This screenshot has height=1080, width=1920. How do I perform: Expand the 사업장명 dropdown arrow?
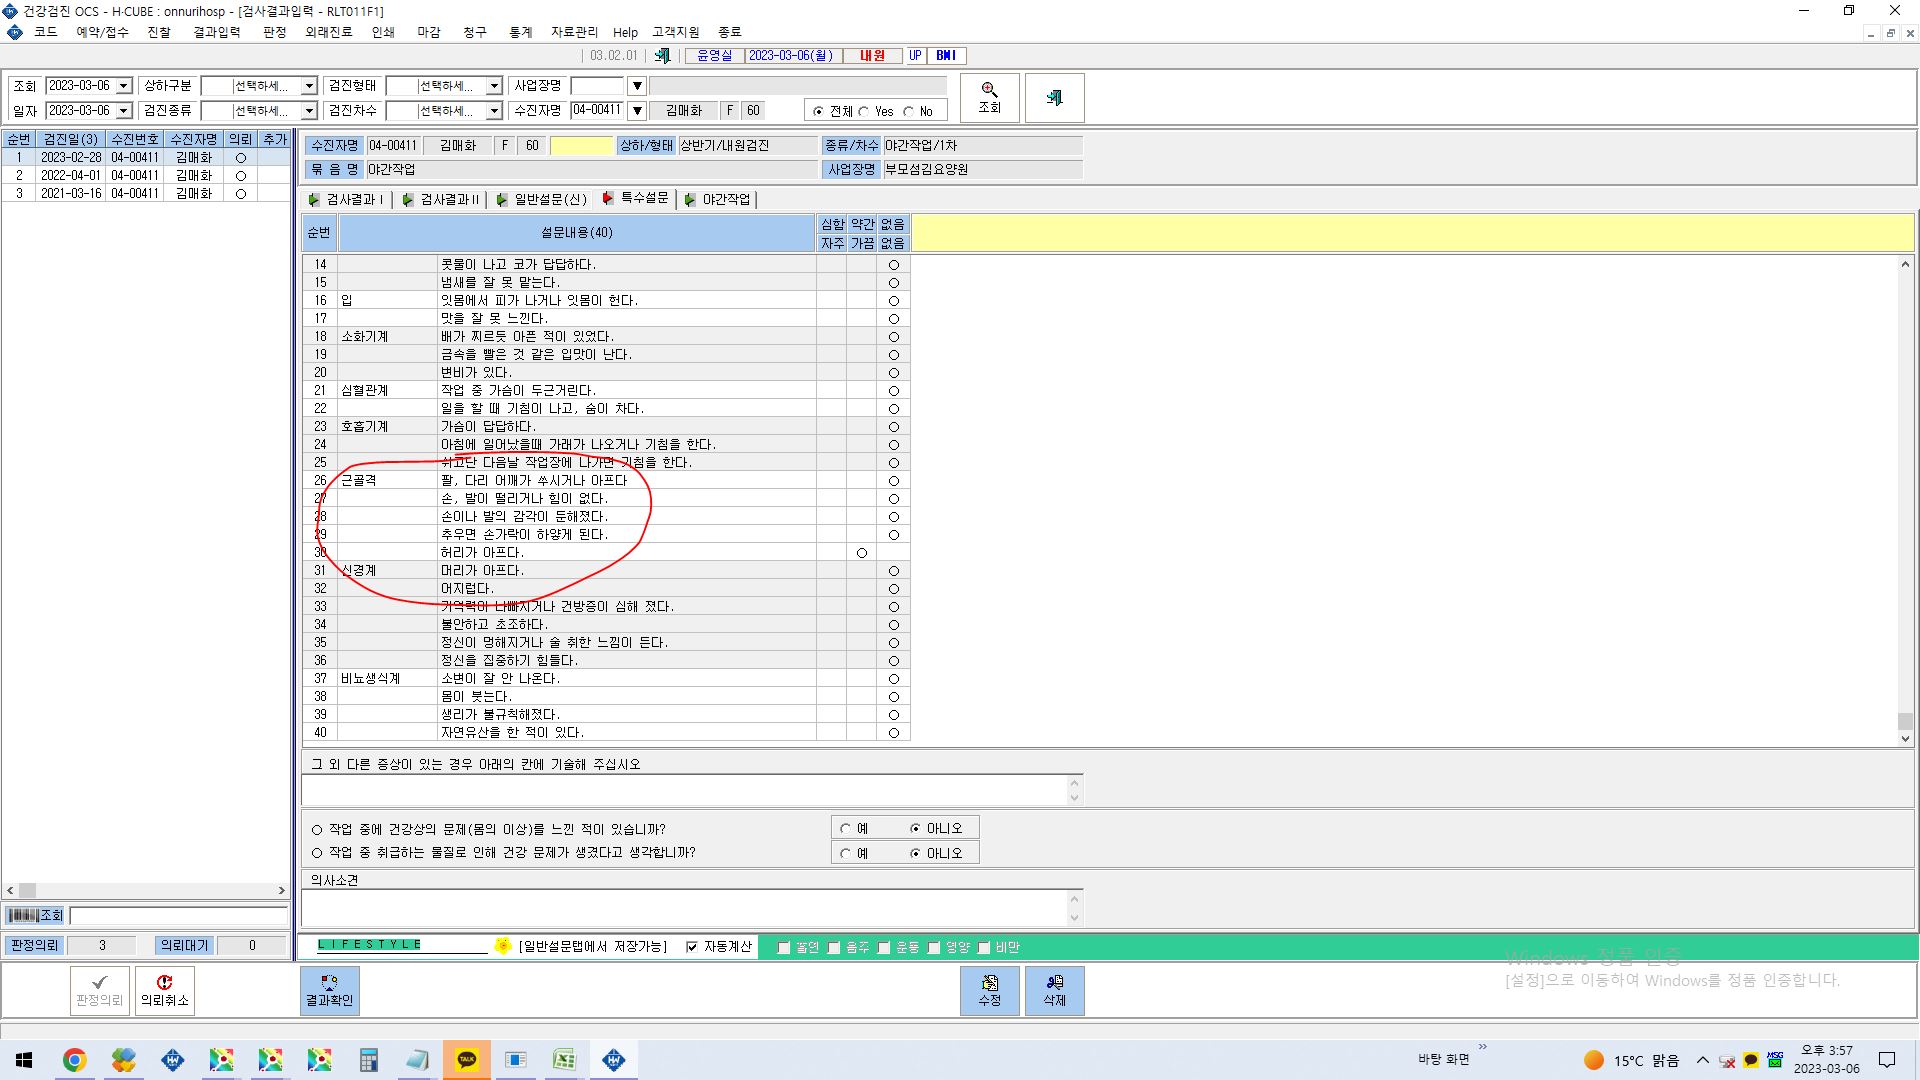click(637, 86)
